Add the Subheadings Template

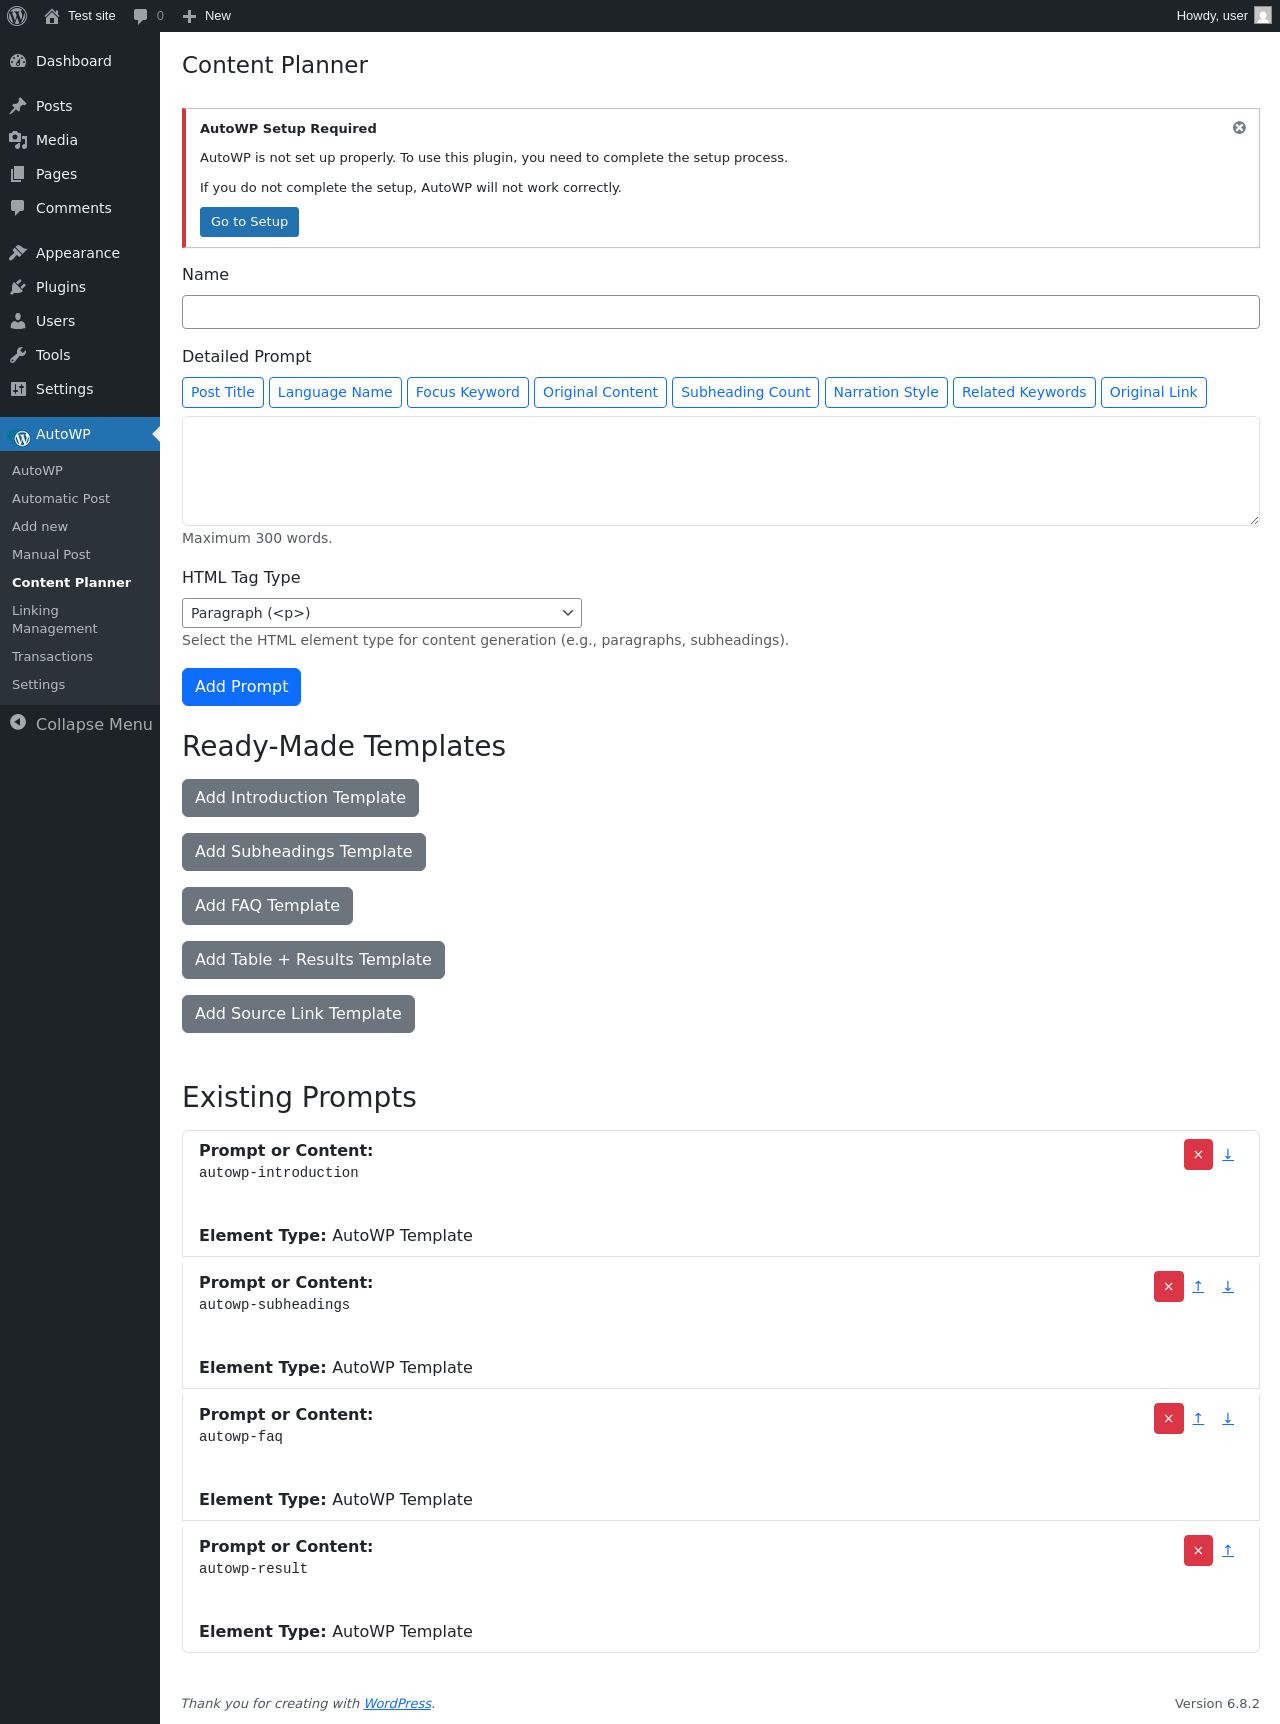(304, 852)
